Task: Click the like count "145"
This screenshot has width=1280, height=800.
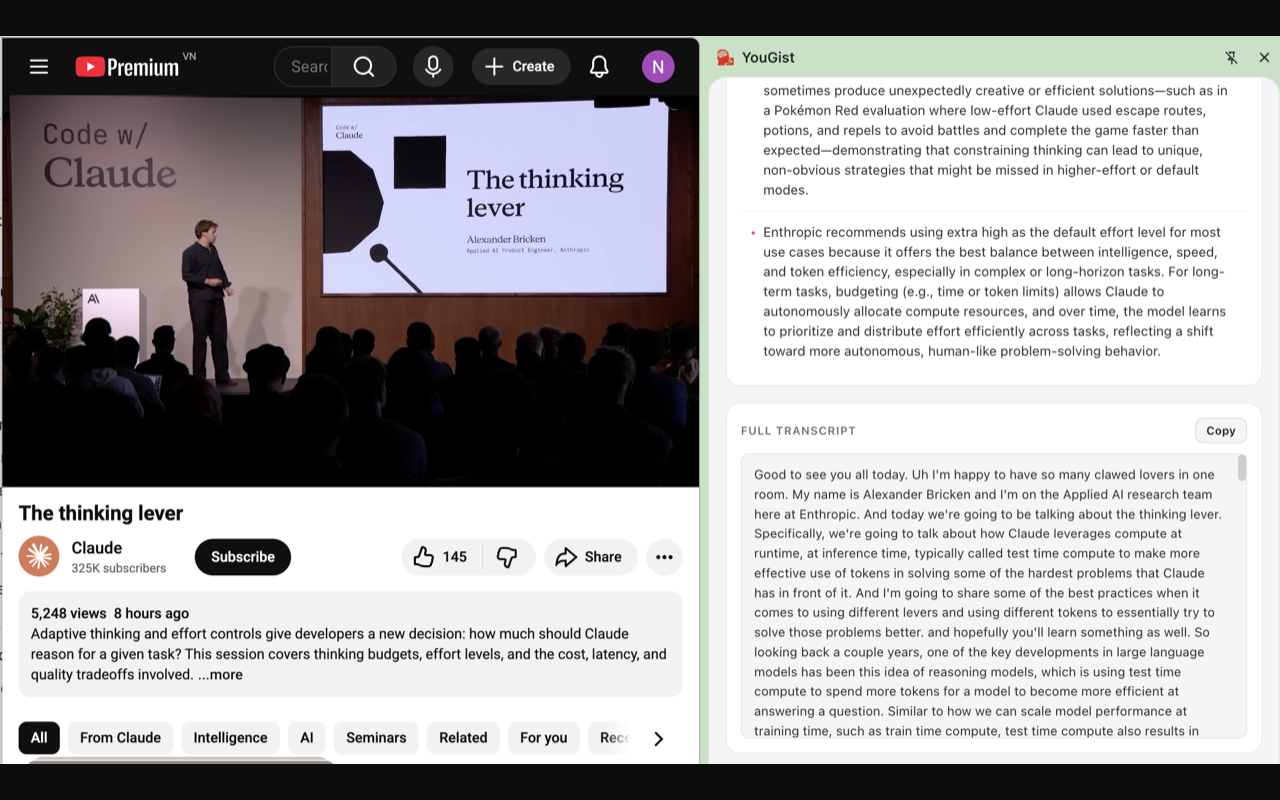Action: (455, 557)
